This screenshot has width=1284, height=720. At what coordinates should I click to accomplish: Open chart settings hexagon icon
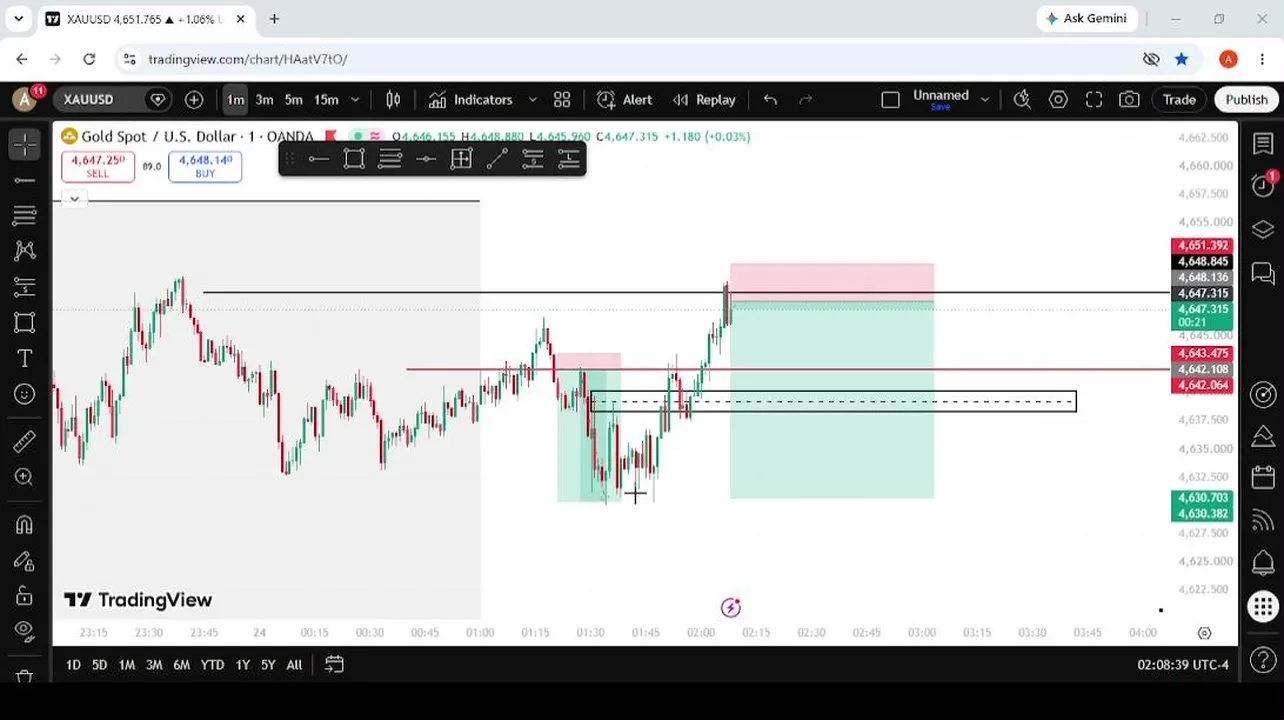coord(1058,99)
